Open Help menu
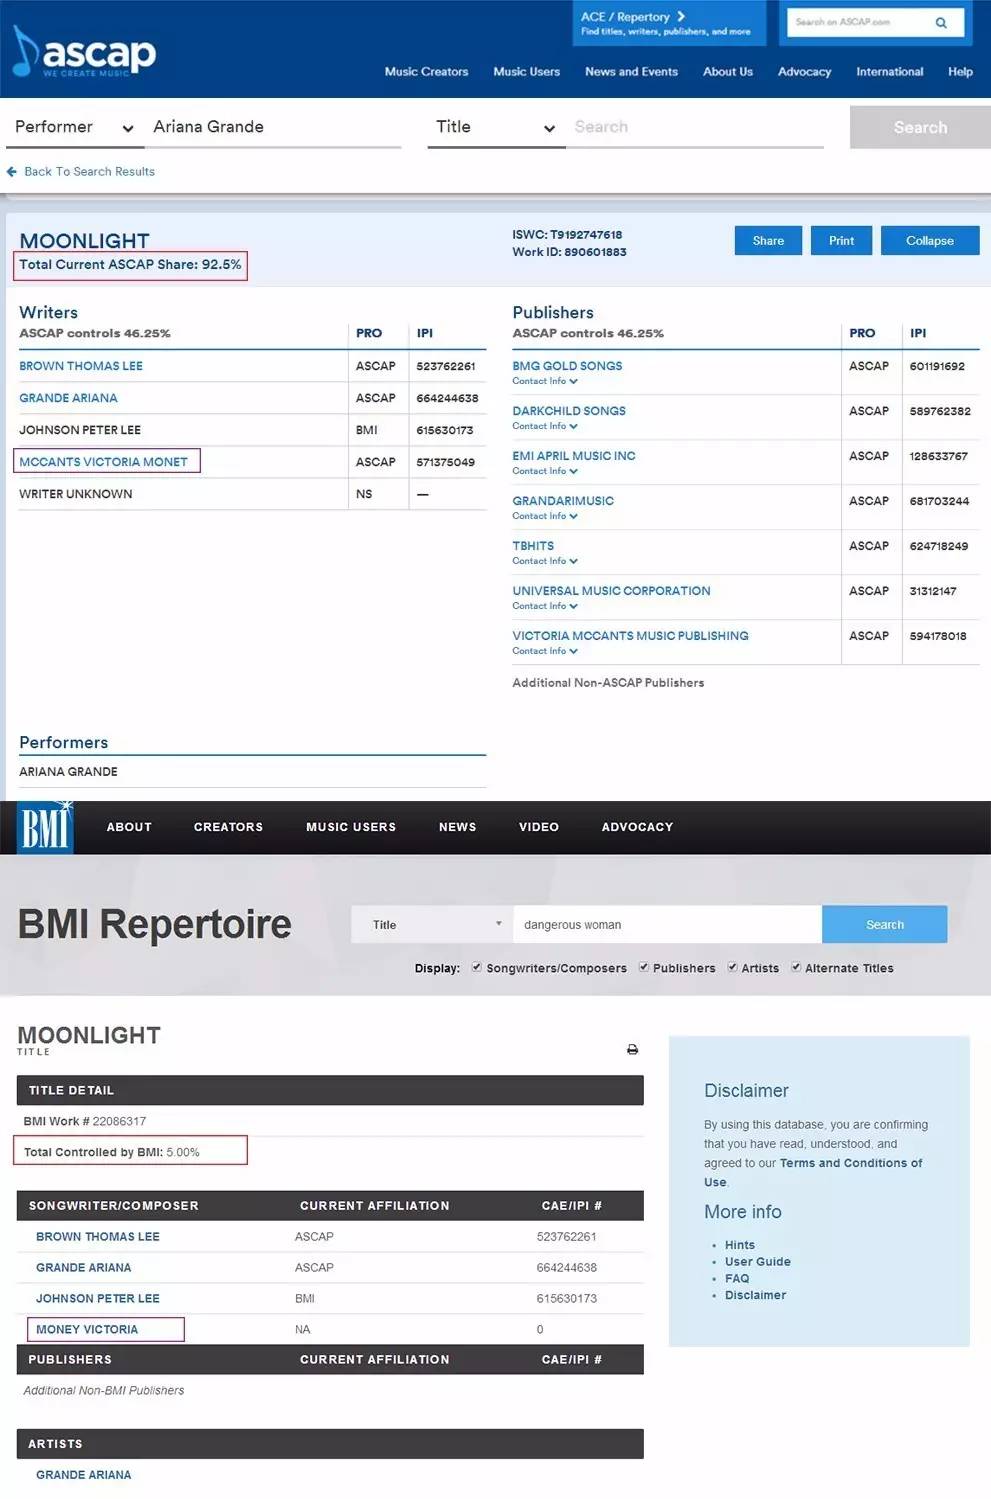Screen dimensions: 991x1499 click(960, 72)
